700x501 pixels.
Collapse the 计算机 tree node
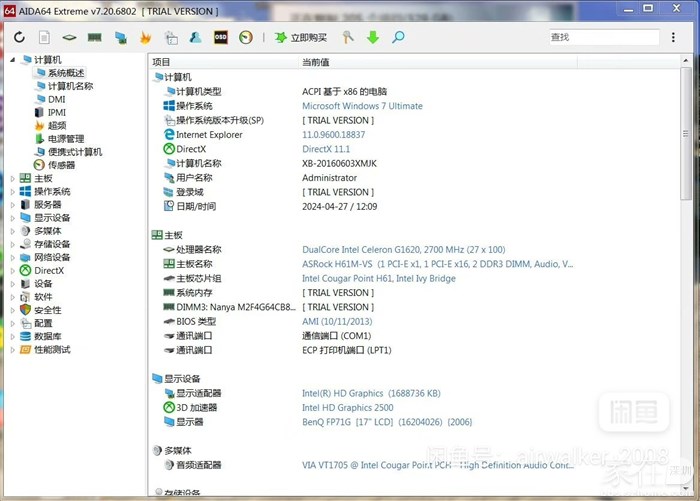[13, 61]
